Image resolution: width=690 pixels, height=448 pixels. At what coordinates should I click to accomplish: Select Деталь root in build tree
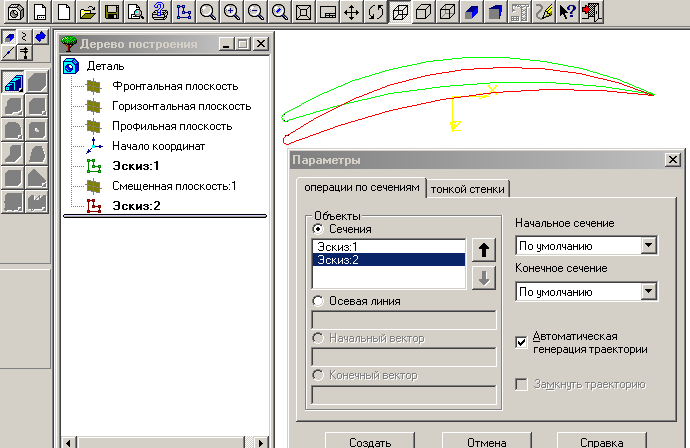coord(106,66)
